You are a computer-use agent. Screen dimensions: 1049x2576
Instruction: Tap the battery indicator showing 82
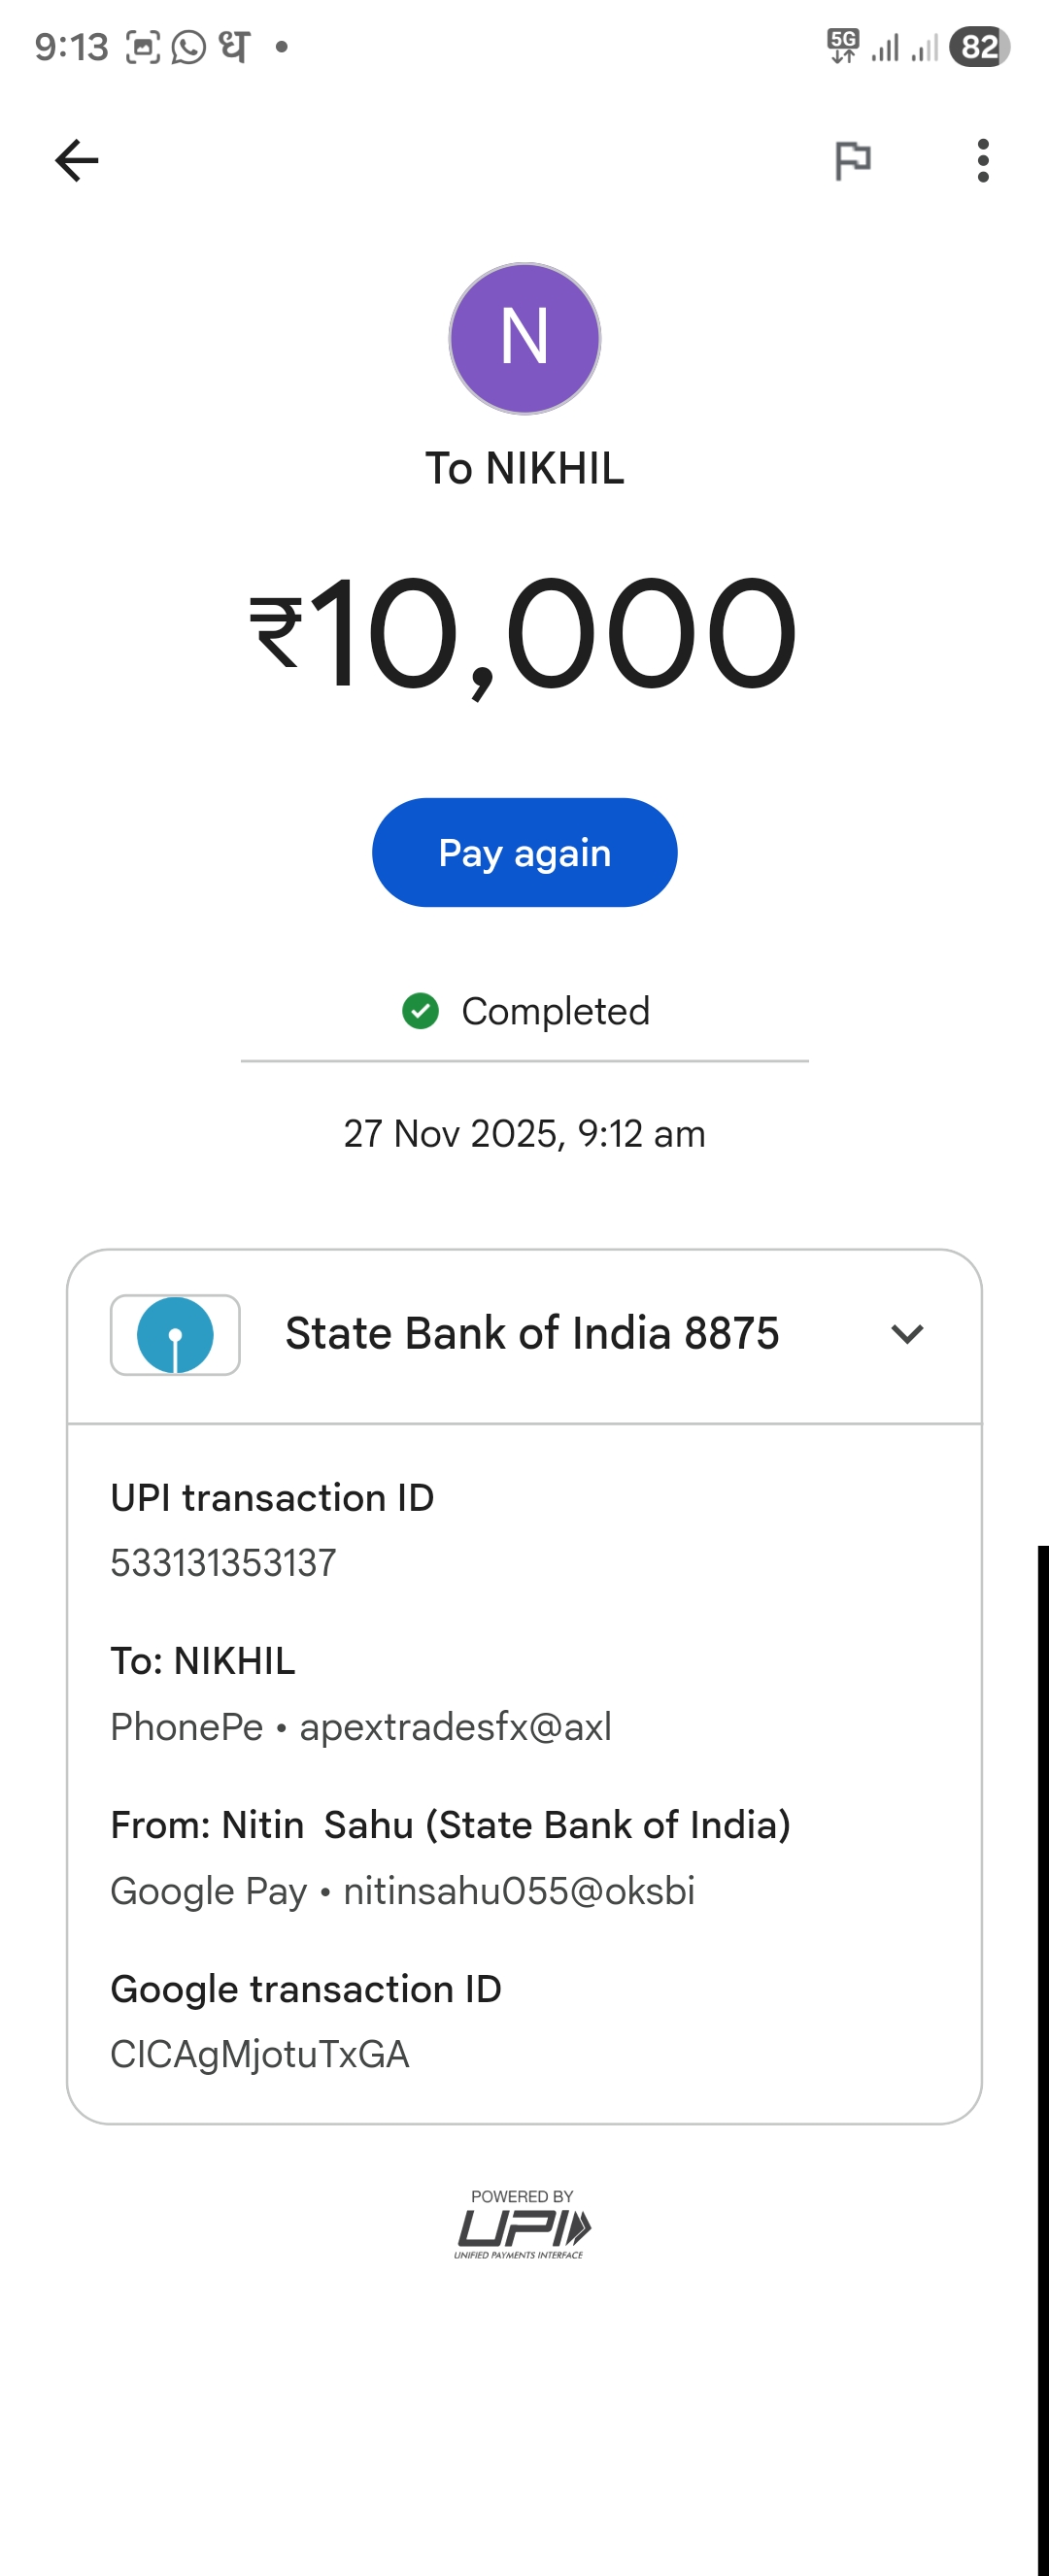click(x=979, y=47)
